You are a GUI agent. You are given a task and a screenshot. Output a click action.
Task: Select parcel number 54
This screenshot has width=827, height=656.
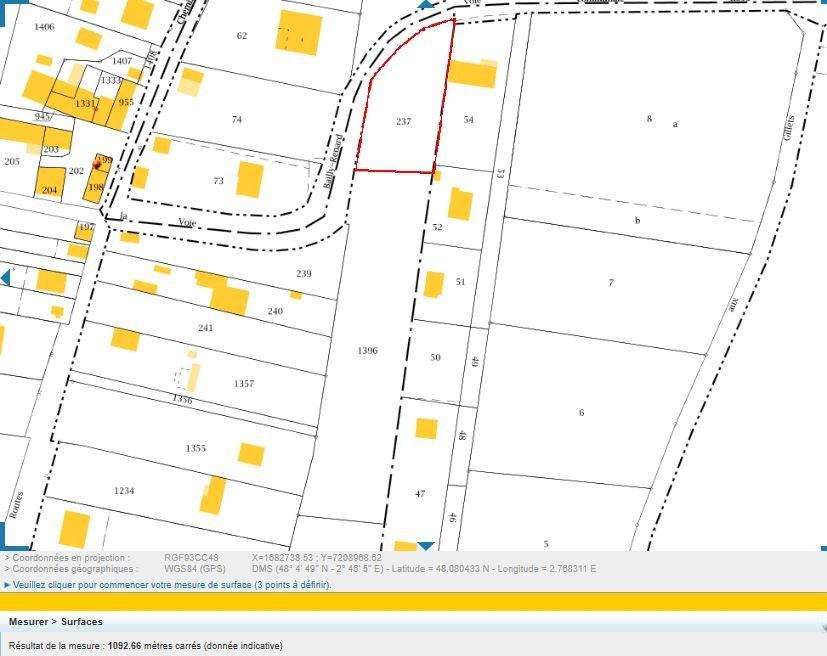(468, 119)
